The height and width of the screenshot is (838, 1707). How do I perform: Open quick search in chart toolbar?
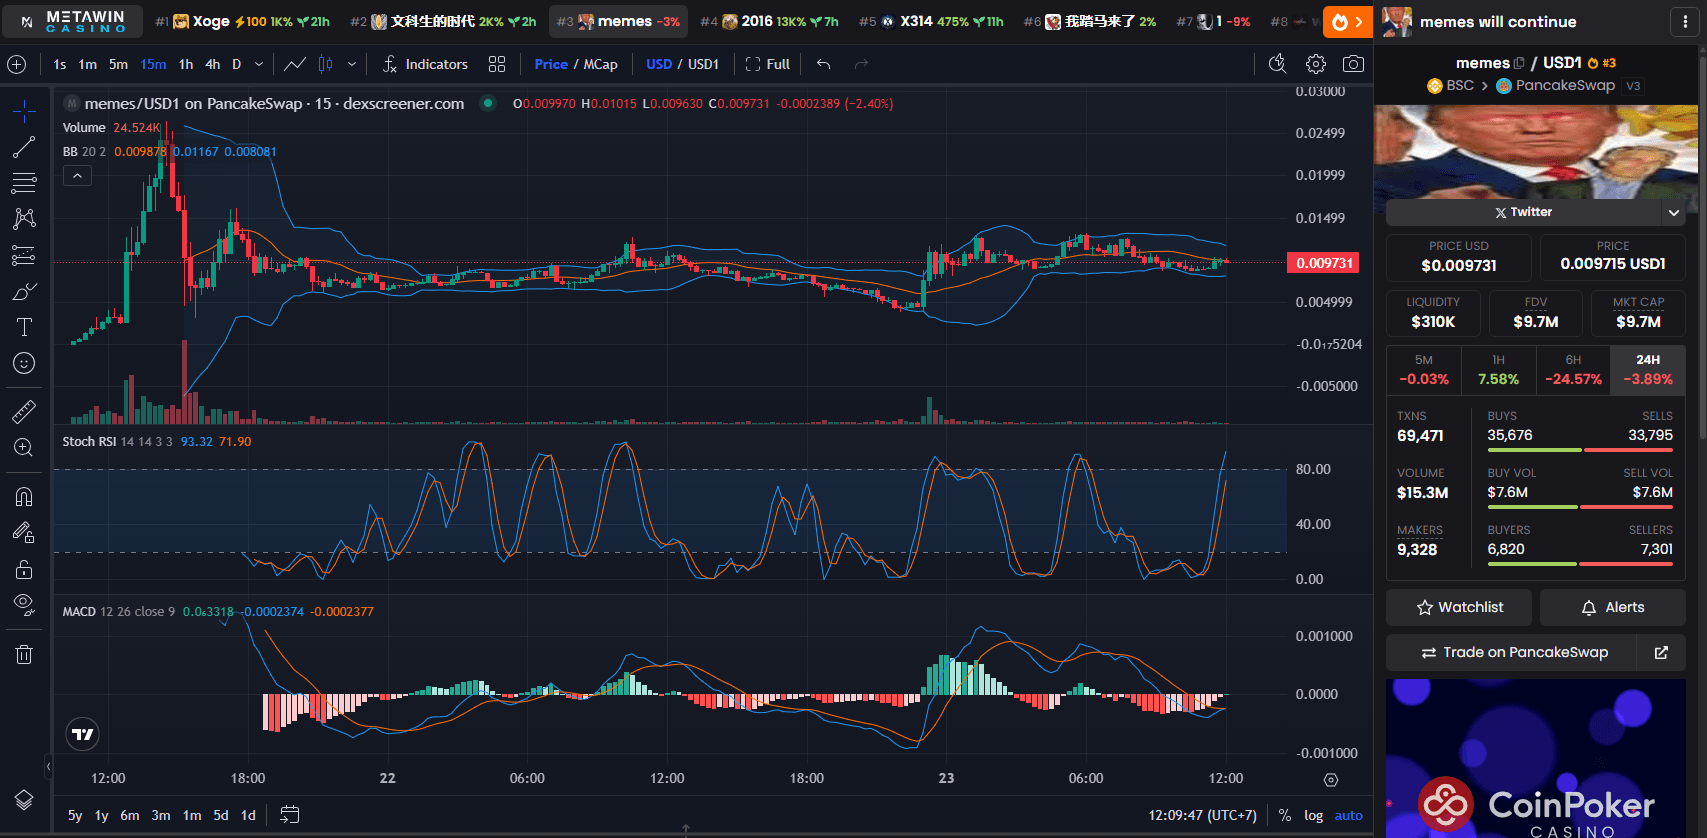(1277, 64)
